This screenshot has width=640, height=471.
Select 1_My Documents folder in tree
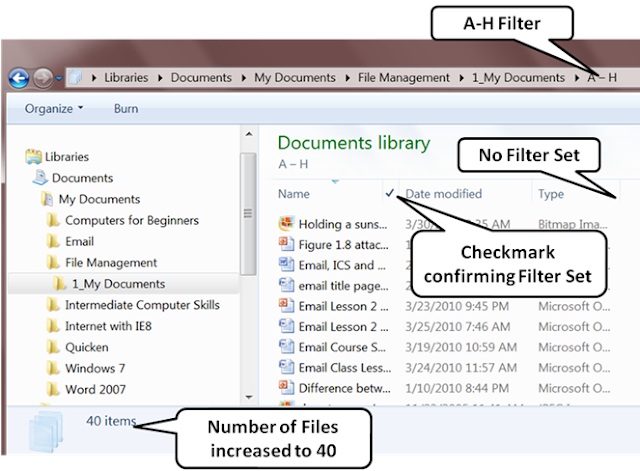tap(118, 284)
